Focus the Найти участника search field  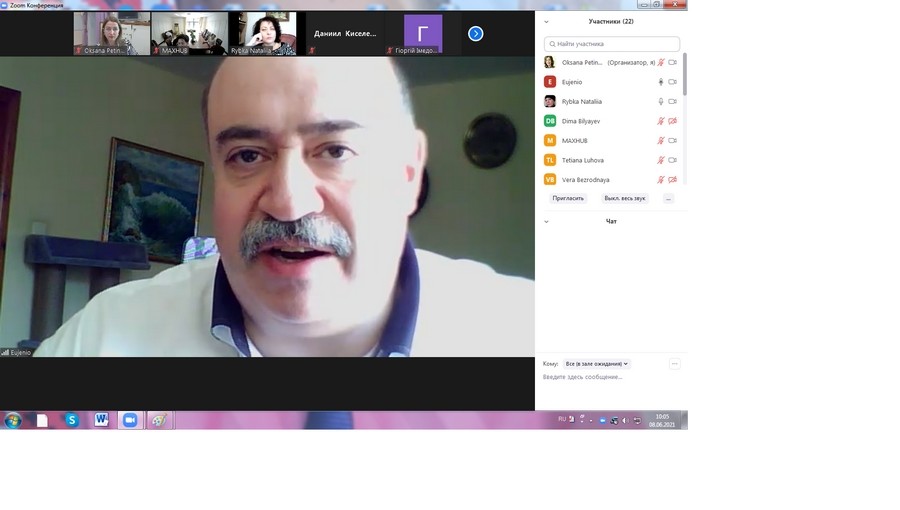pyautogui.click(x=612, y=44)
